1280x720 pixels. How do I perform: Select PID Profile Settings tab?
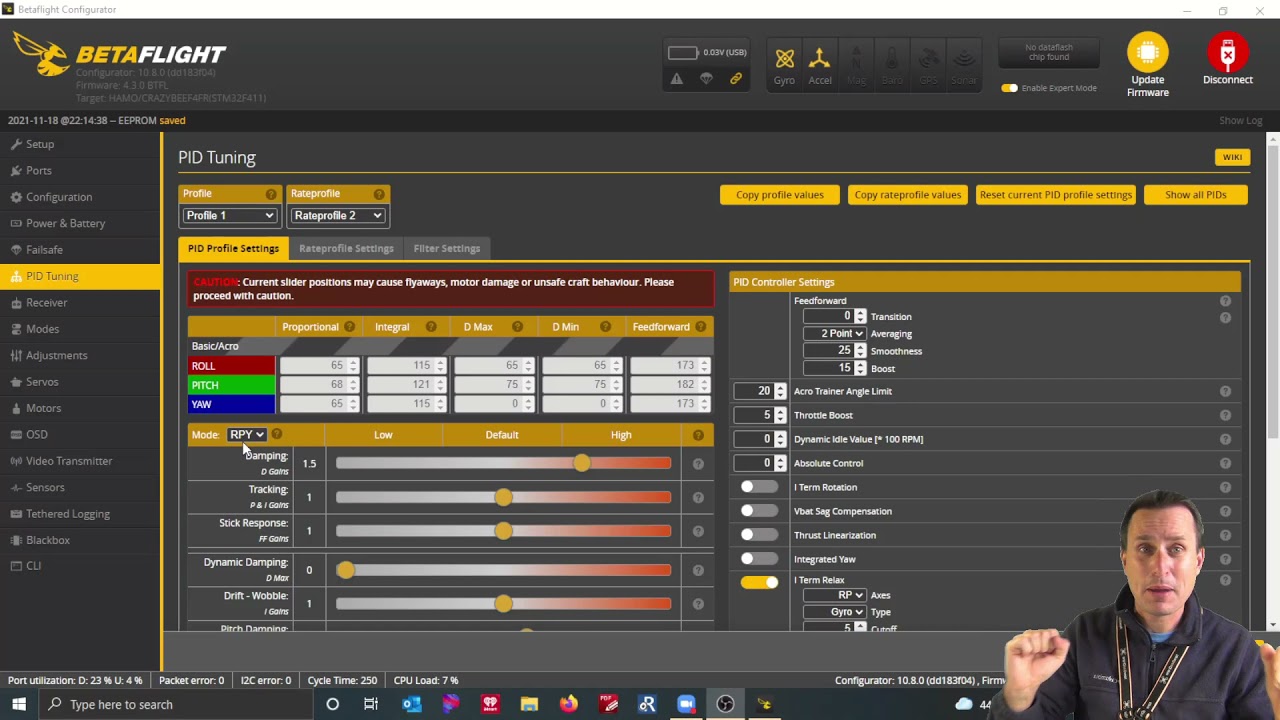click(x=233, y=249)
